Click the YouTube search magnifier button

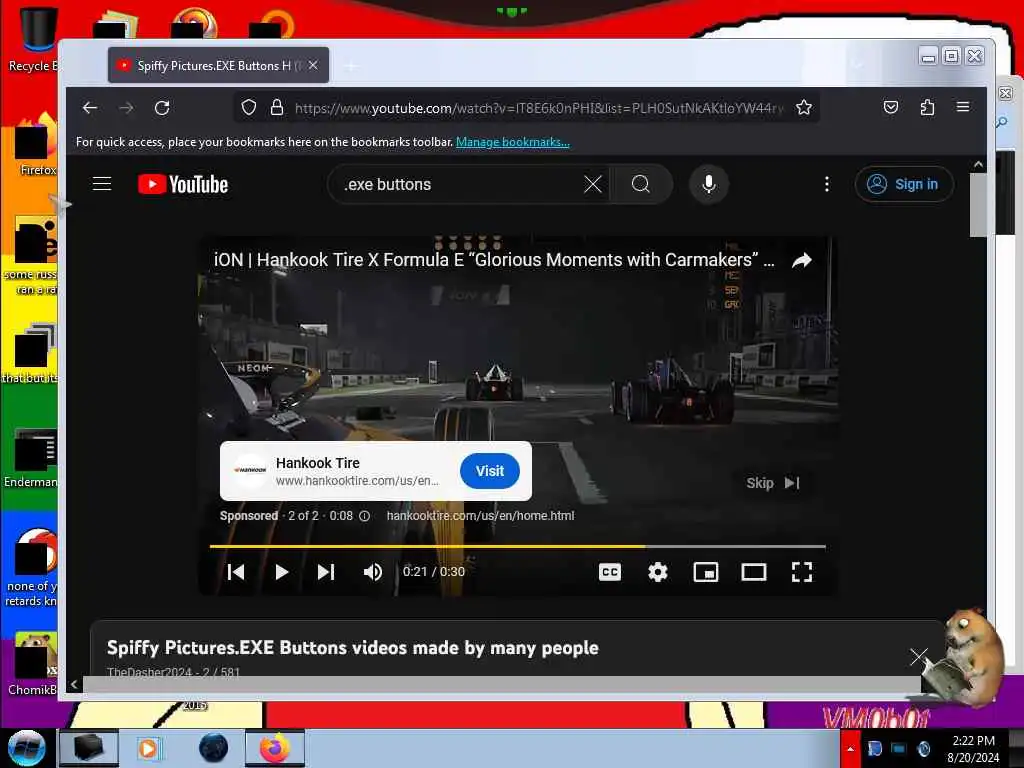641,184
